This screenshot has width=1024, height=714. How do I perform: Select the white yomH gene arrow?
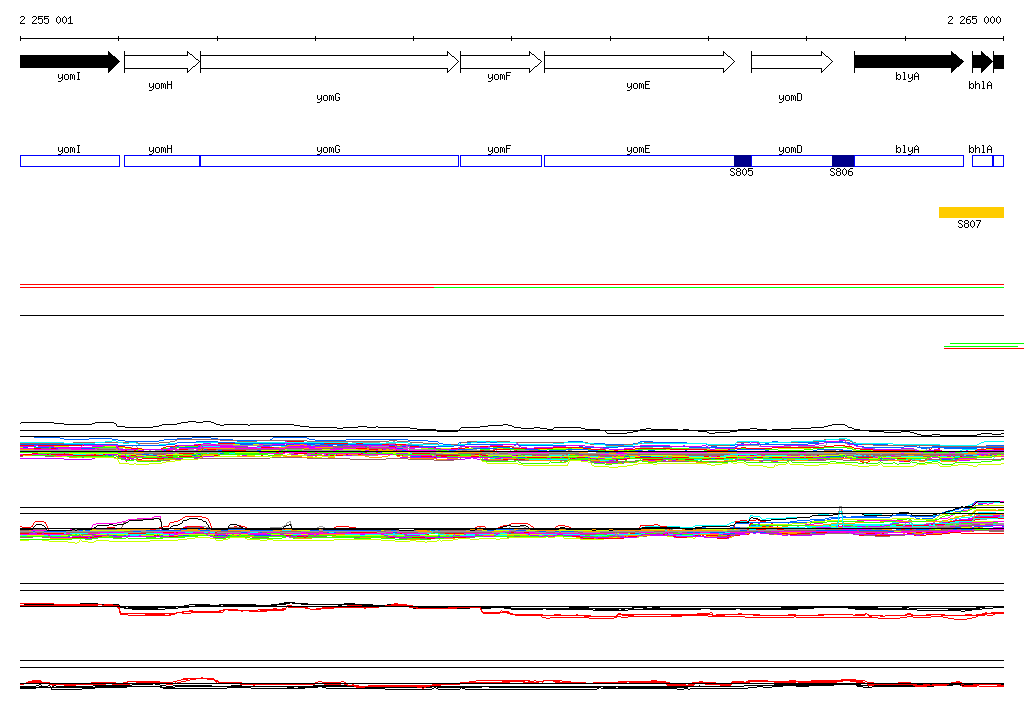coord(162,62)
